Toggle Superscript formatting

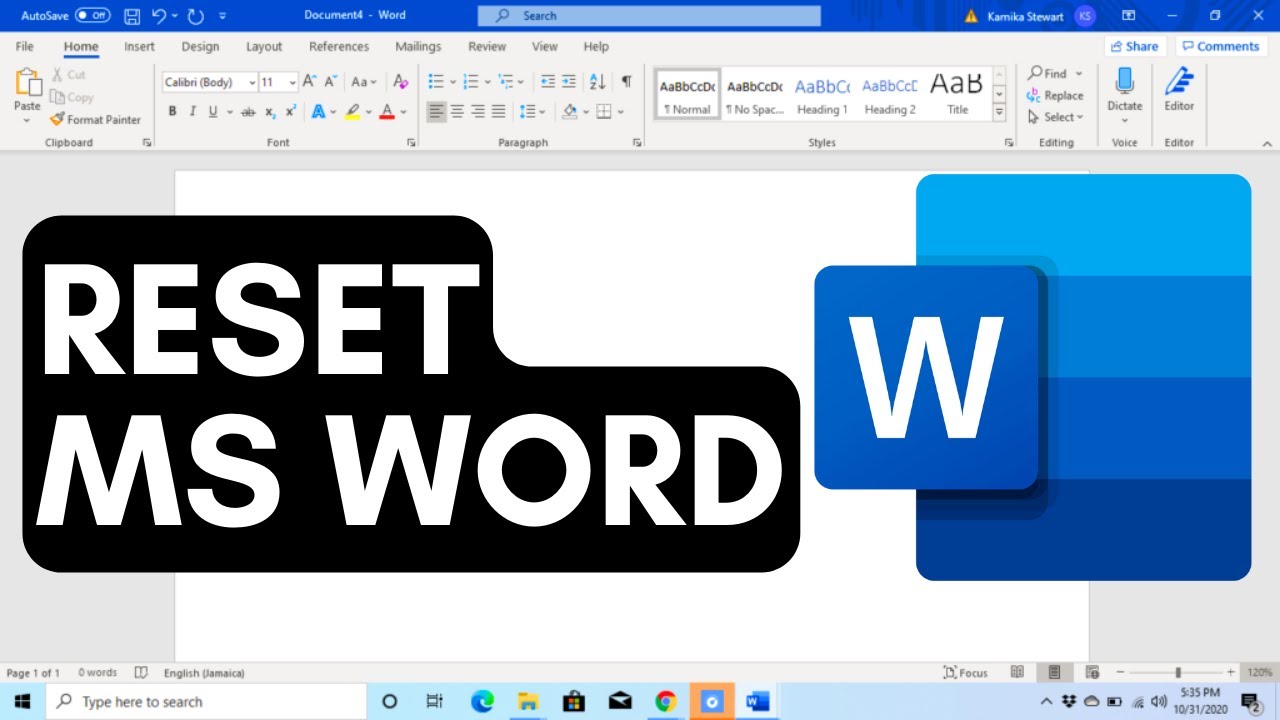[291, 111]
